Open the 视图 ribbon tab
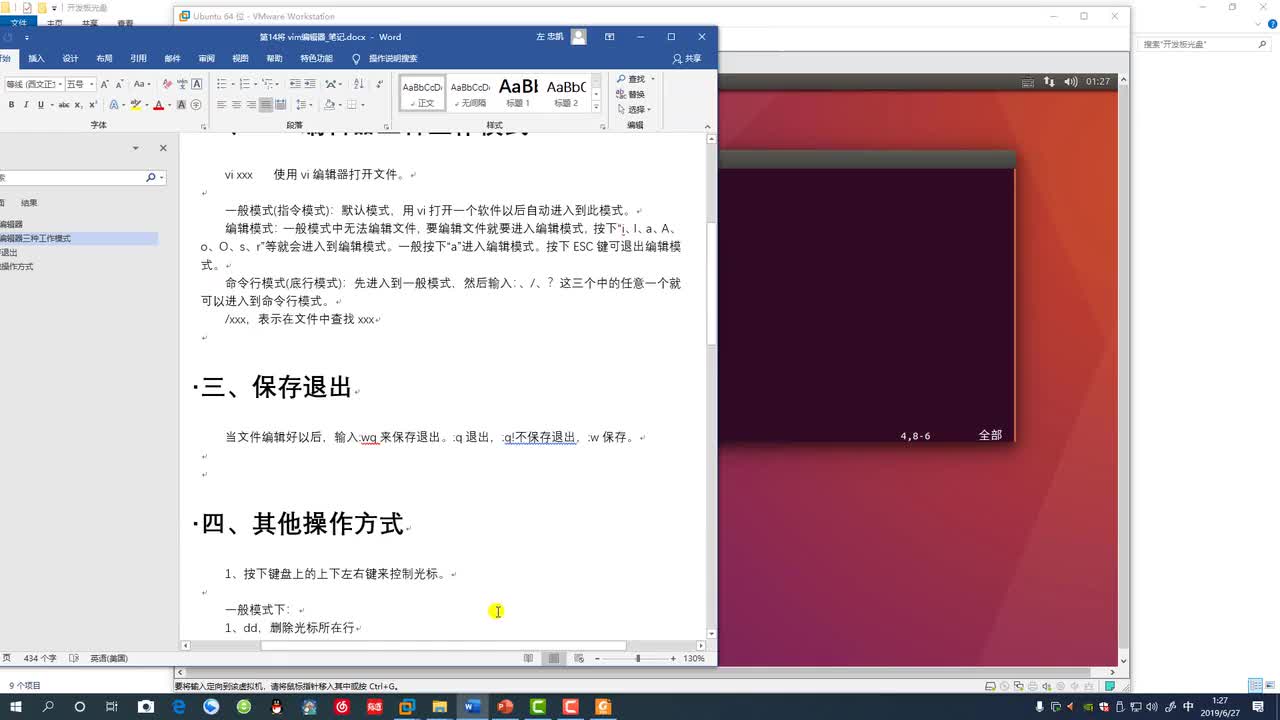This screenshot has width=1280, height=720. pyautogui.click(x=240, y=59)
